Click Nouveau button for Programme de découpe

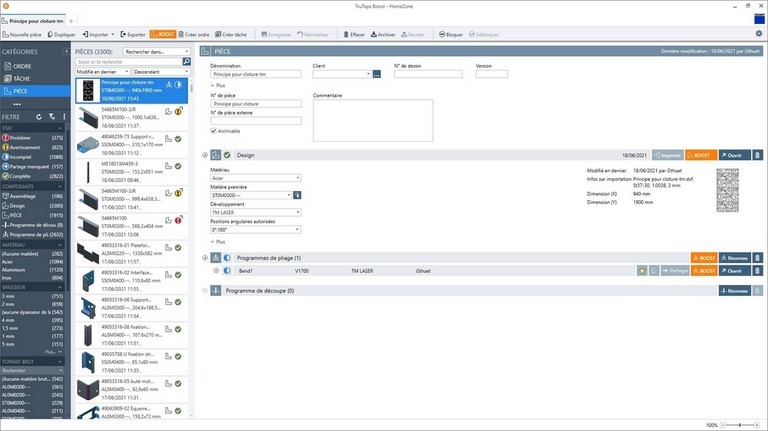coord(735,290)
